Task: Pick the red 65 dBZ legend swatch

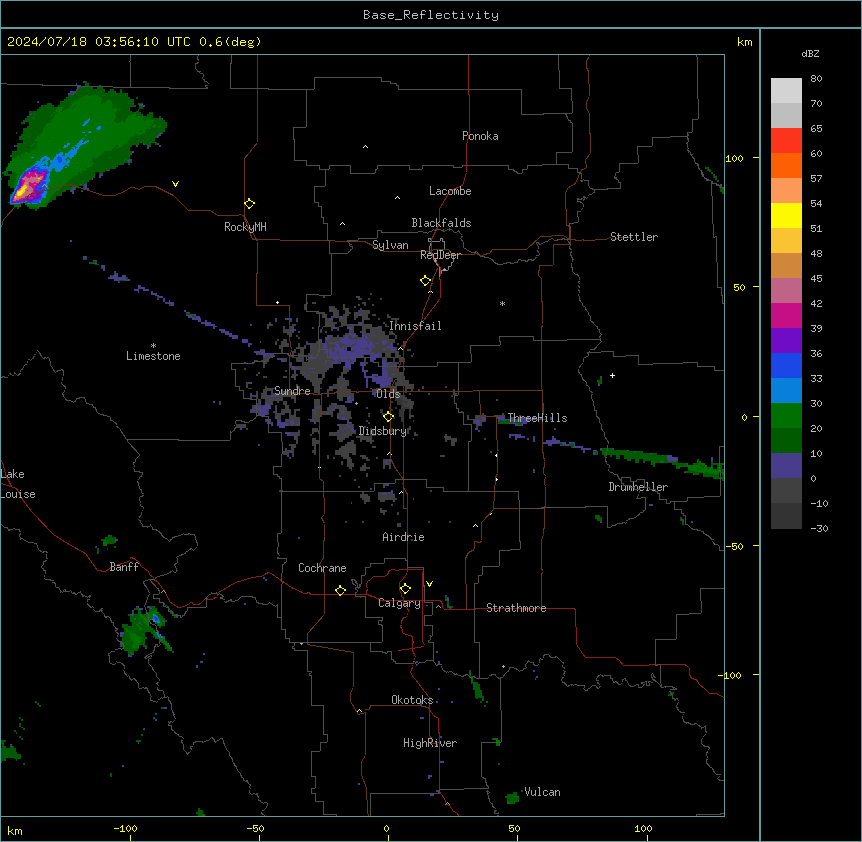Action: (786, 140)
